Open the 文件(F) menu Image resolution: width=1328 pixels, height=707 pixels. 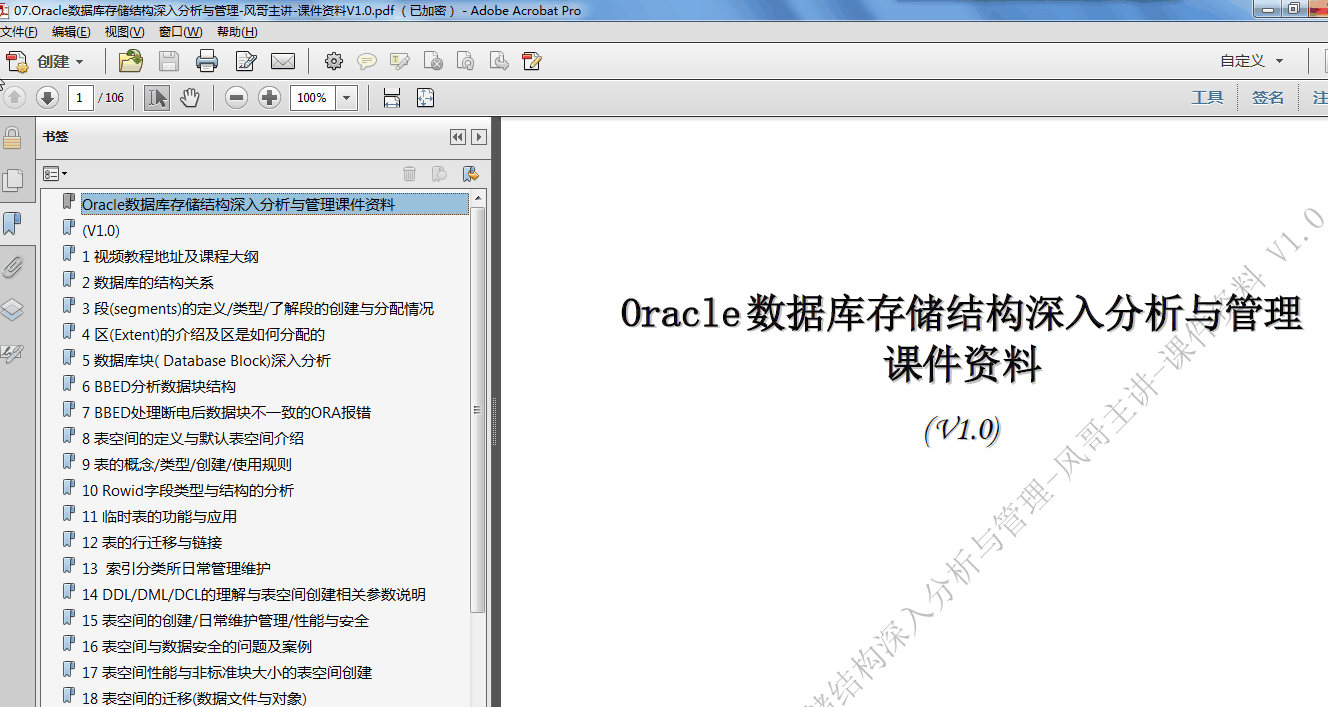[19, 32]
